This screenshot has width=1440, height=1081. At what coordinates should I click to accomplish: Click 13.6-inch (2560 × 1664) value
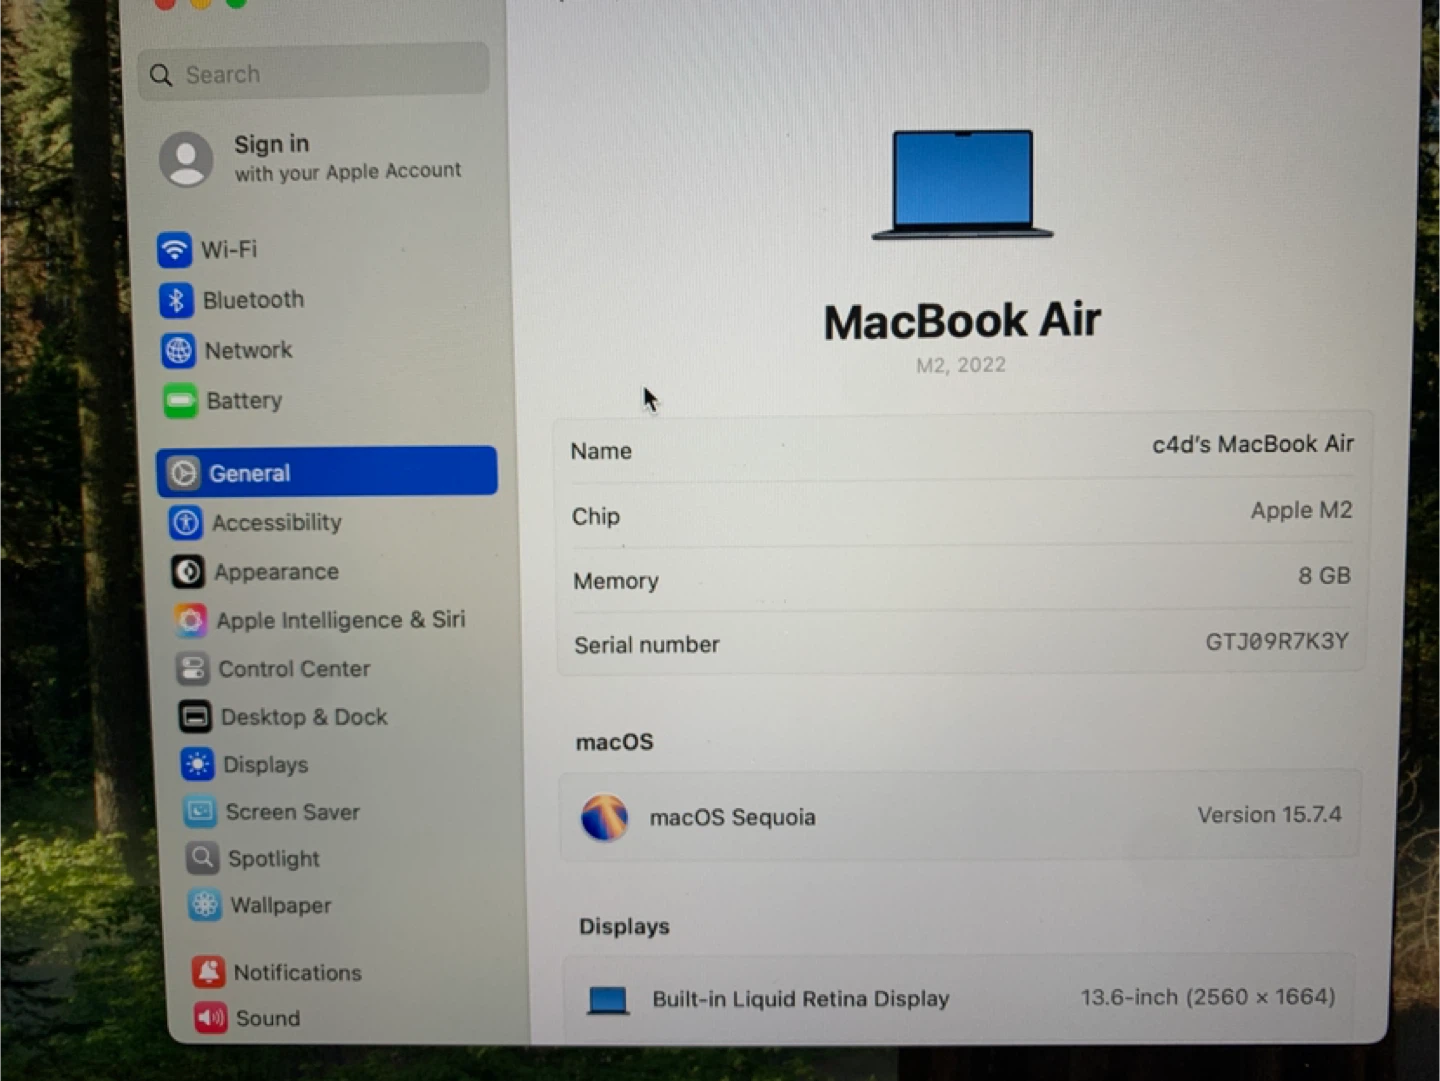(1207, 997)
